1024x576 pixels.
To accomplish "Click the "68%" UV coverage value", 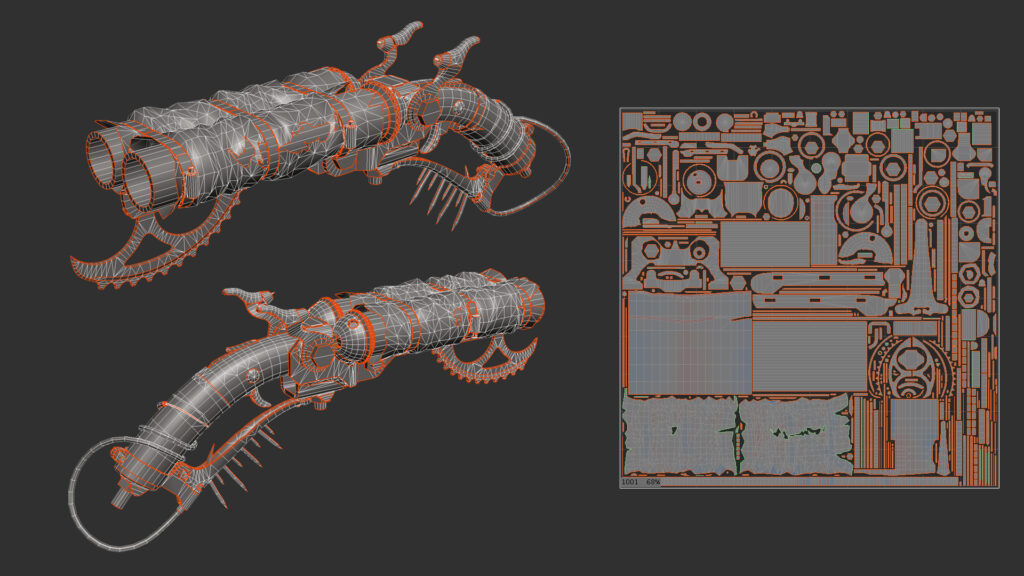I will coord(653,482).
